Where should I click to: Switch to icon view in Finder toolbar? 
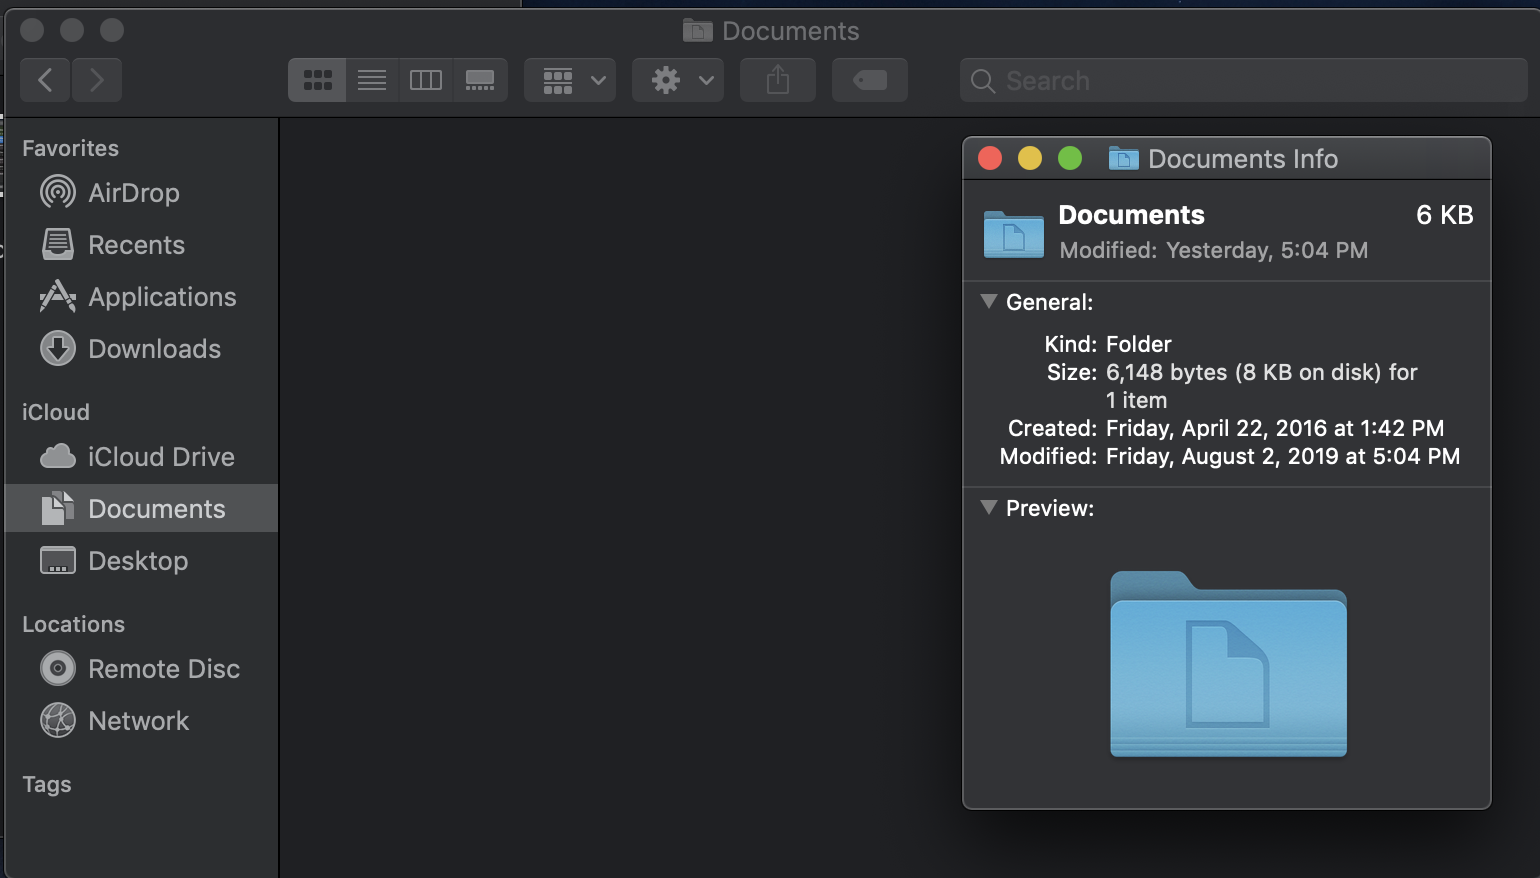[317, 80]
